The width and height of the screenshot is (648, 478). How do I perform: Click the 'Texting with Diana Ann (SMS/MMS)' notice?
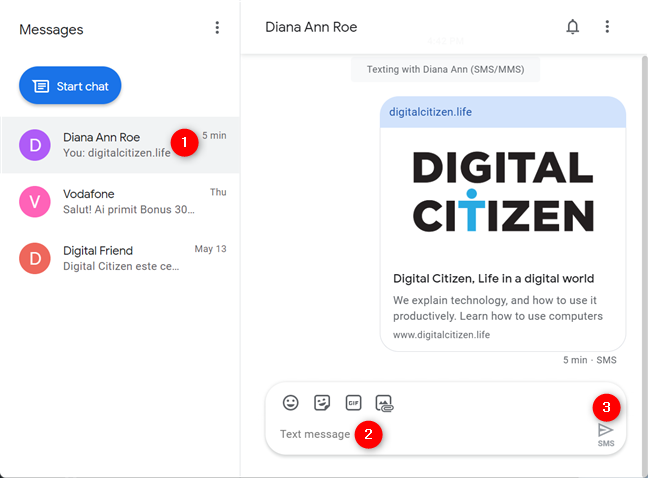click(445, 69)
